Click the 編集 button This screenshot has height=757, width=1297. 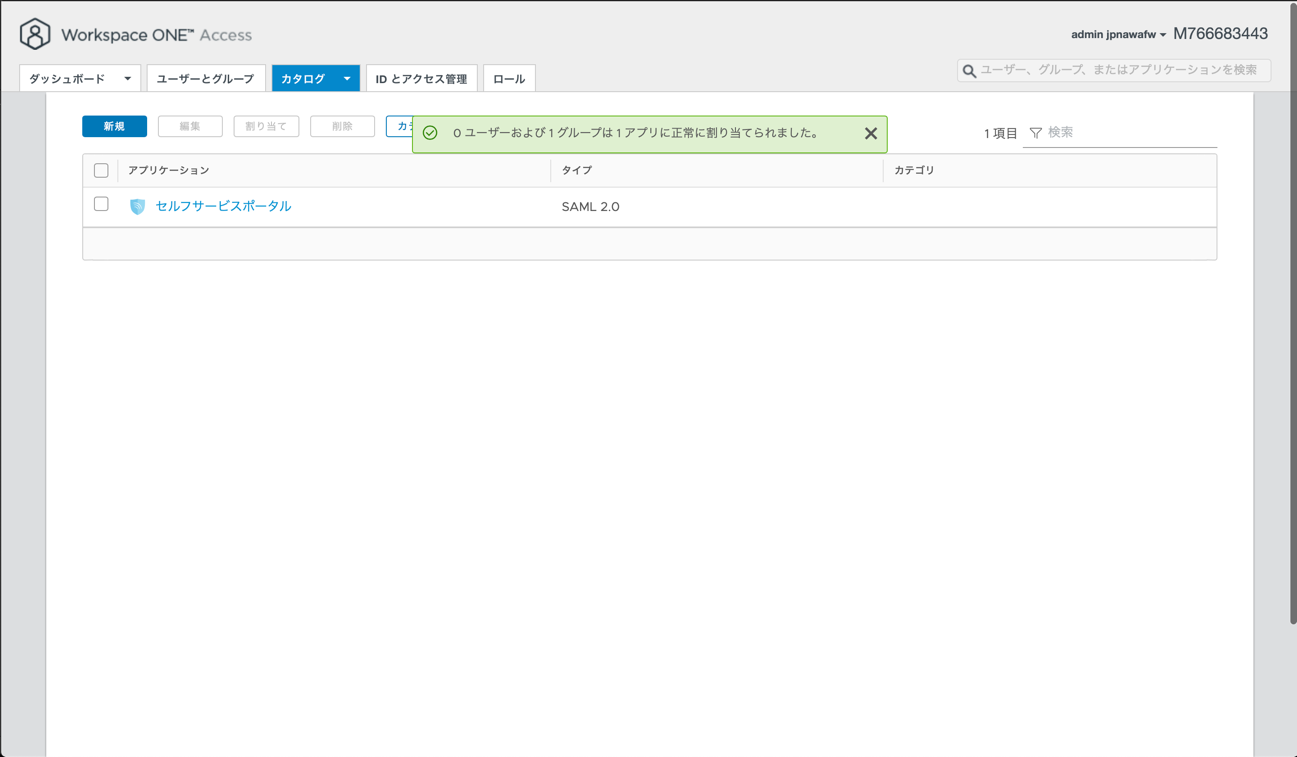click(x=190, y=126)
